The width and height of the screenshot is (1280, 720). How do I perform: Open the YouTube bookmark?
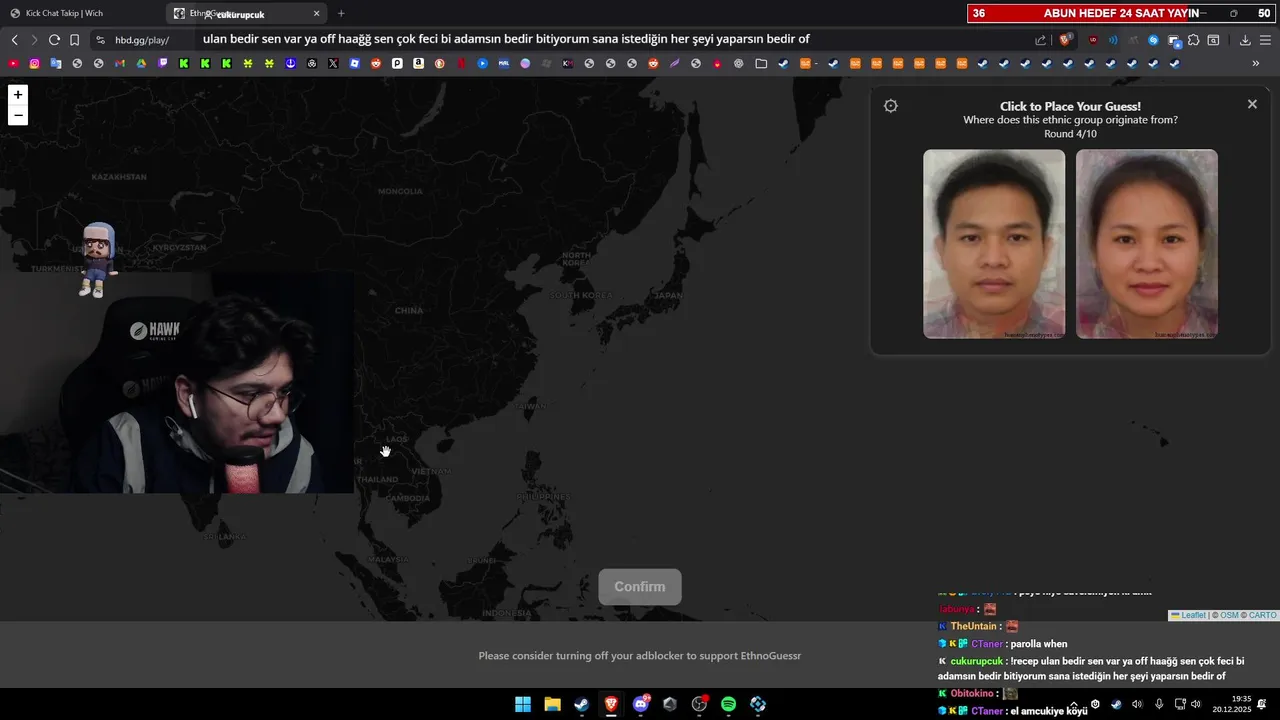coord(13,63)
